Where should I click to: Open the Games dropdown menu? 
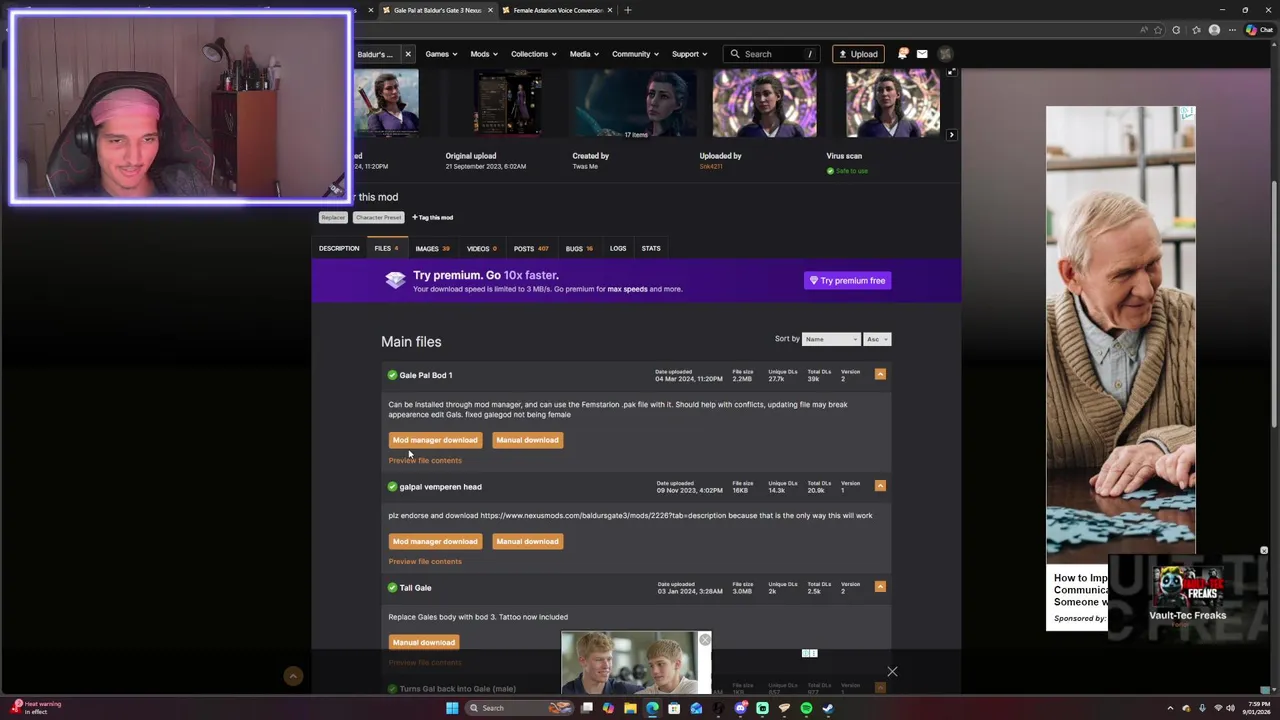coord(441,54)
